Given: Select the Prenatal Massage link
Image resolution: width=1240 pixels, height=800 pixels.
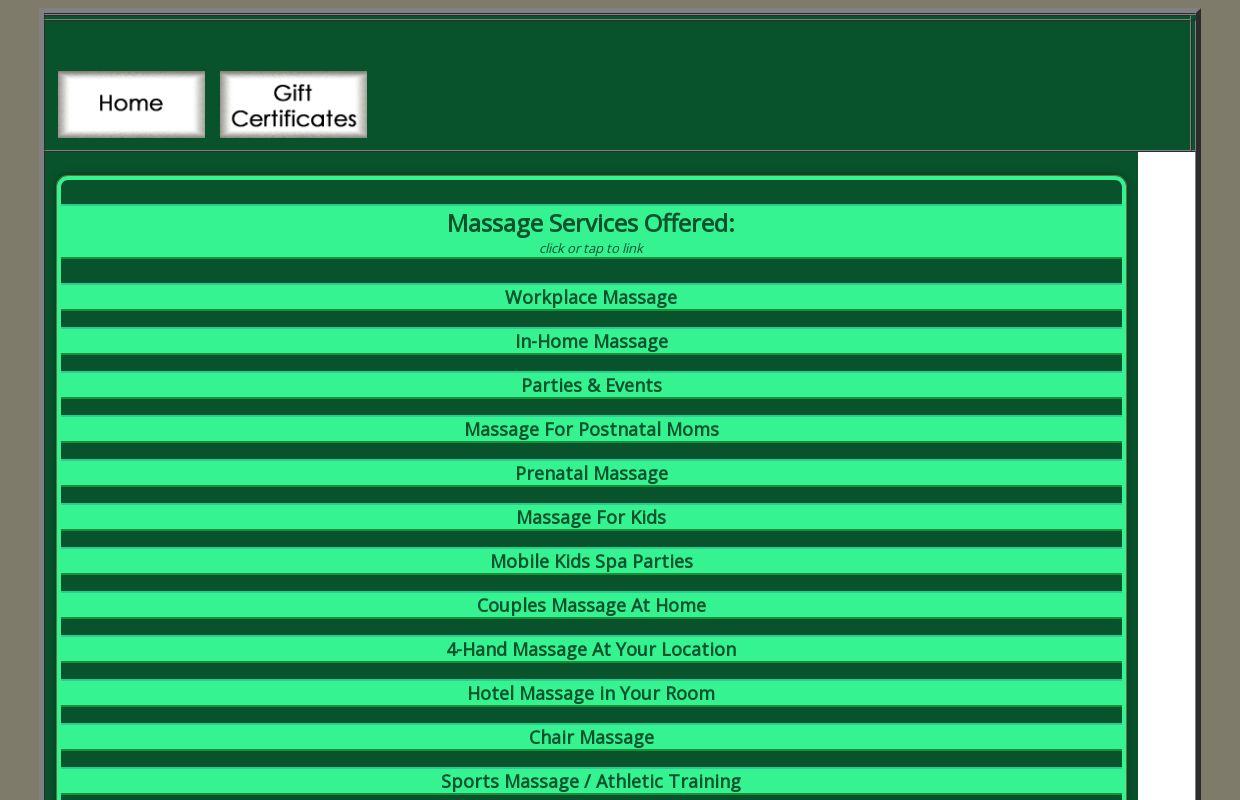Looking at the screenshot, I should tap(591, 473).
